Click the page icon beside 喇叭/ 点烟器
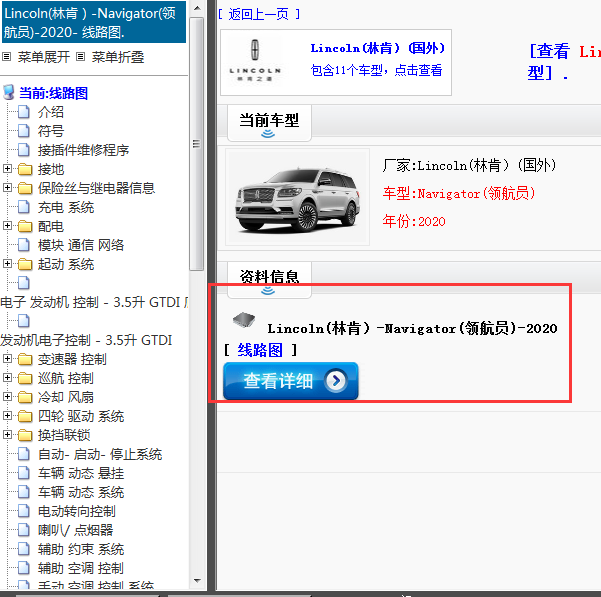This screenshot has height=597, width=601. 24,530
